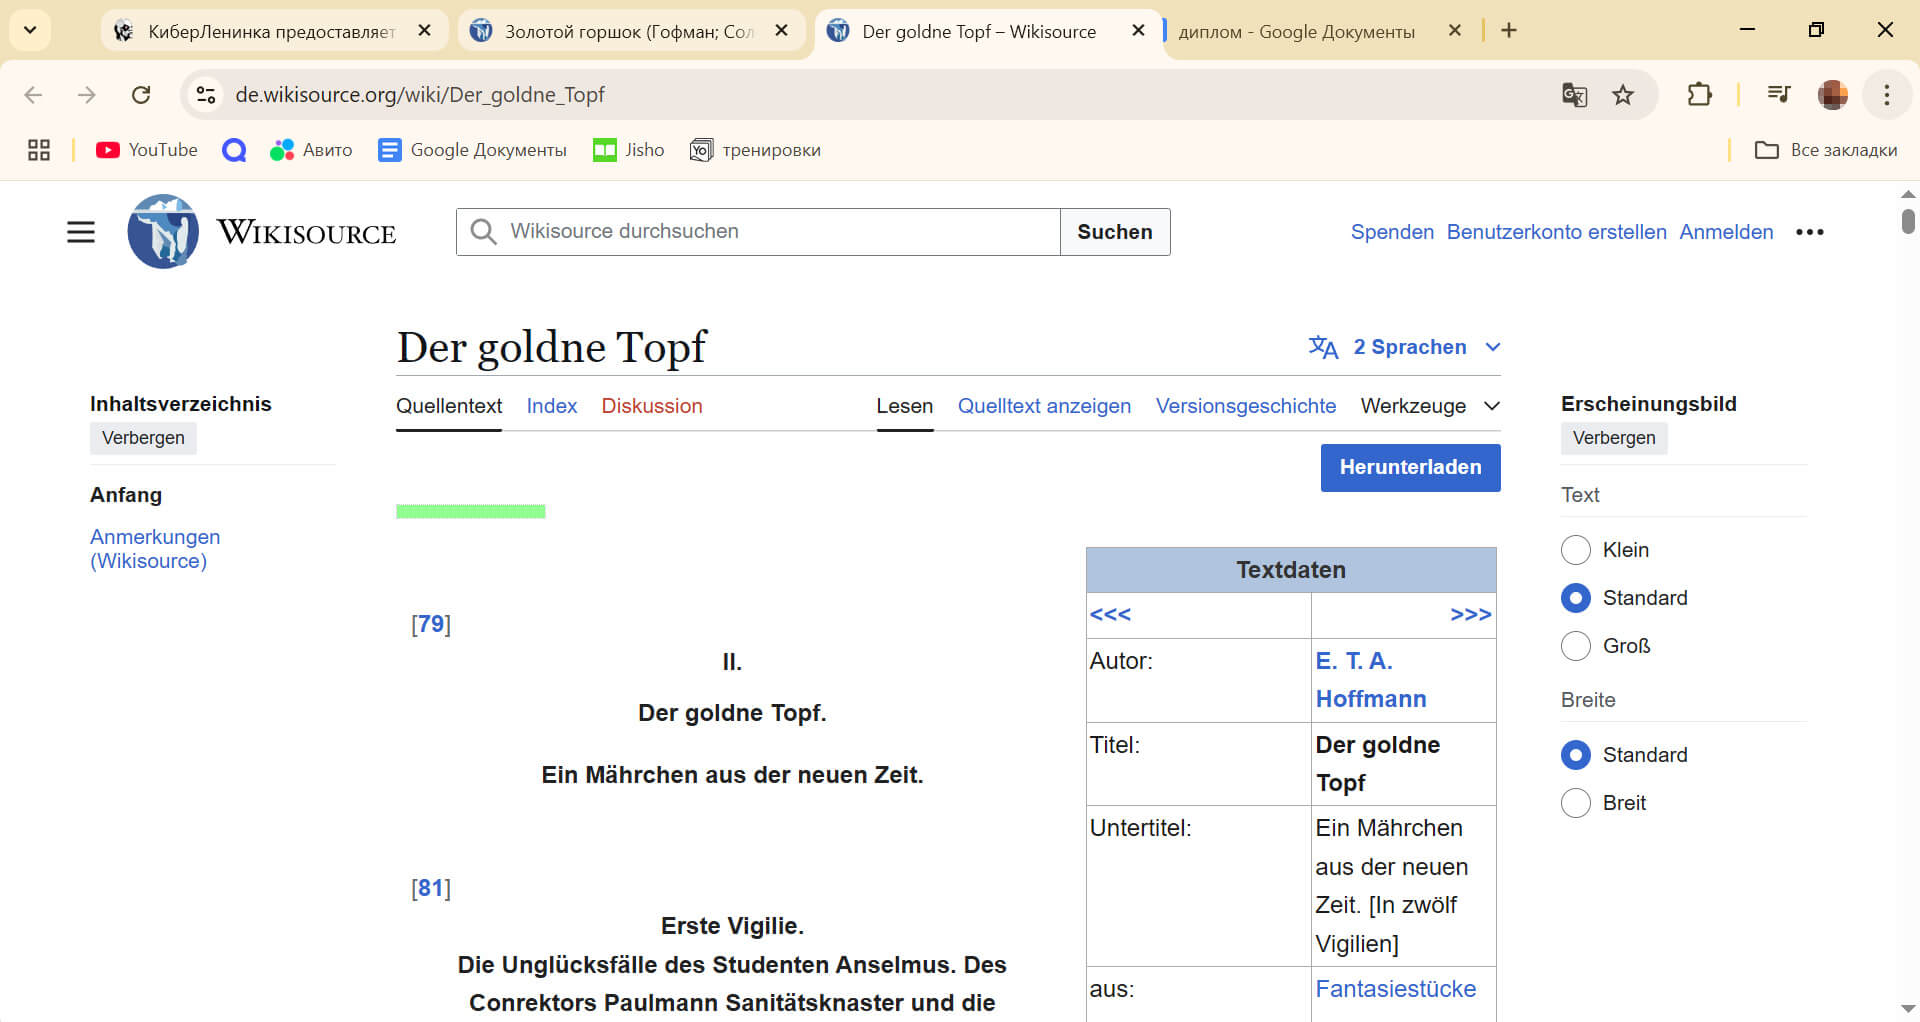
Task: Click Benutzerkonto erstellen link
Action: click(1556, 232)
